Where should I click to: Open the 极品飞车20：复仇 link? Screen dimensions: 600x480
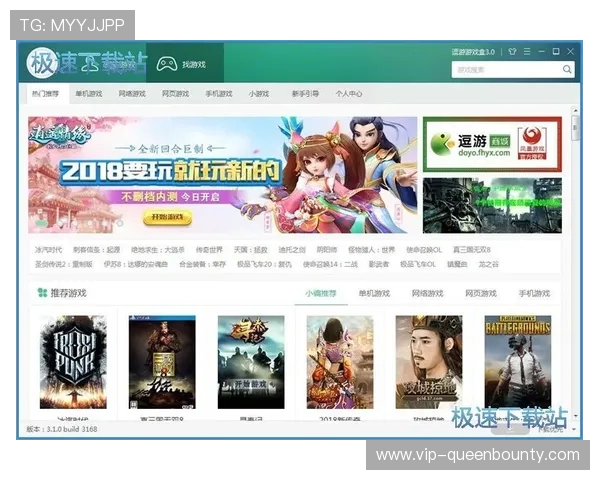(264, 264)
